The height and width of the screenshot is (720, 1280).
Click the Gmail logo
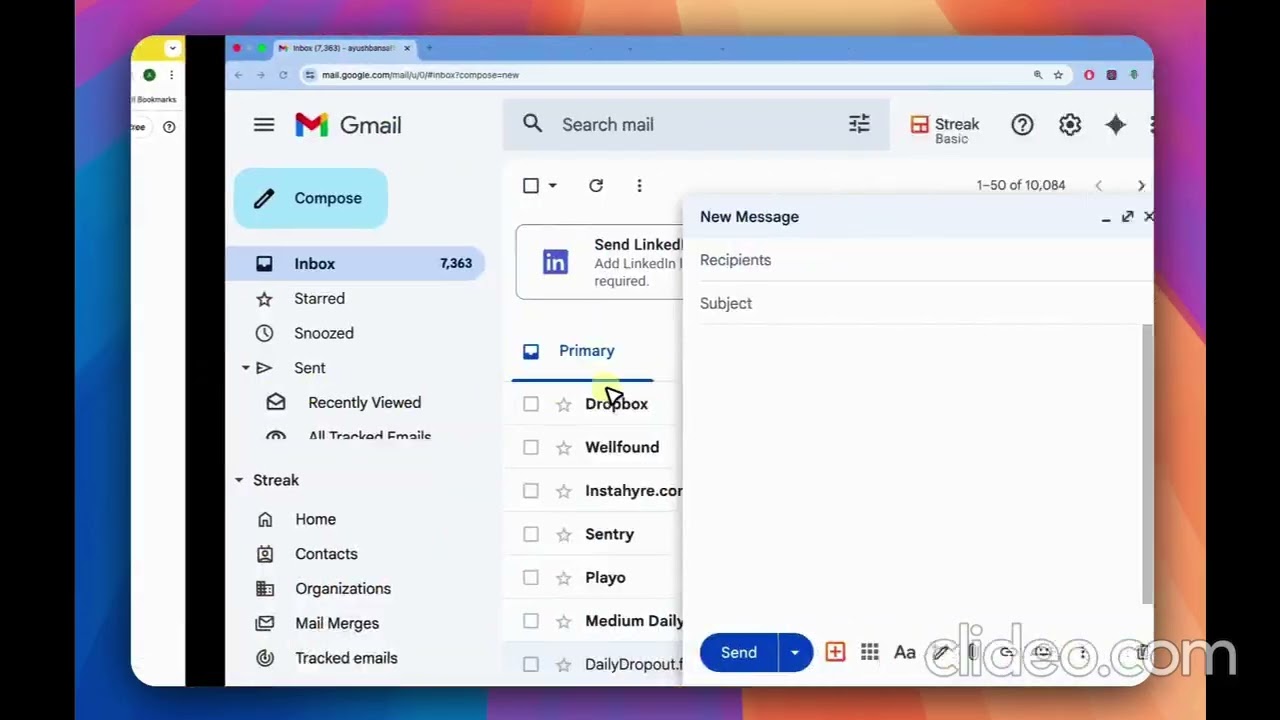[x=348, y=125]
